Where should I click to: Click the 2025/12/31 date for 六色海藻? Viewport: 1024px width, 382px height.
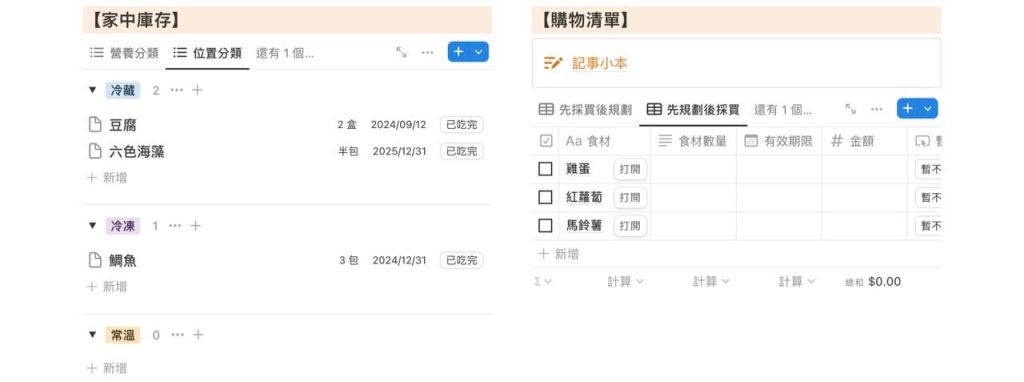coord(400,151)
